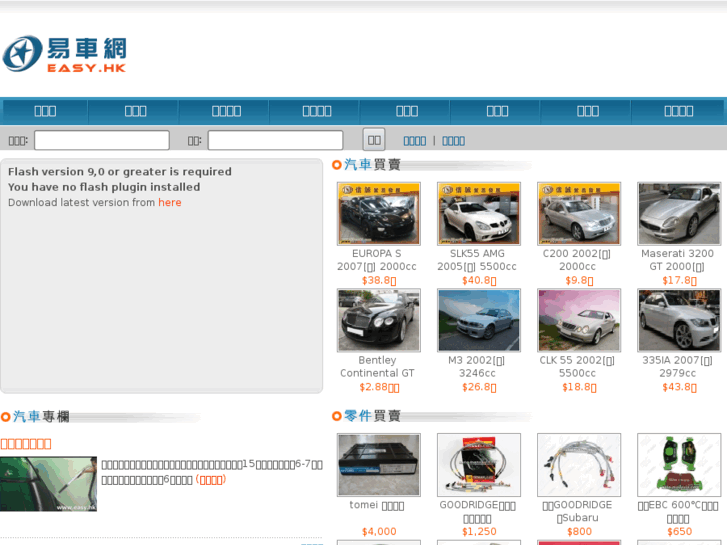Click the orange car column article headline
This screenshot has width=727, height=545.
(x=26, y=444)
